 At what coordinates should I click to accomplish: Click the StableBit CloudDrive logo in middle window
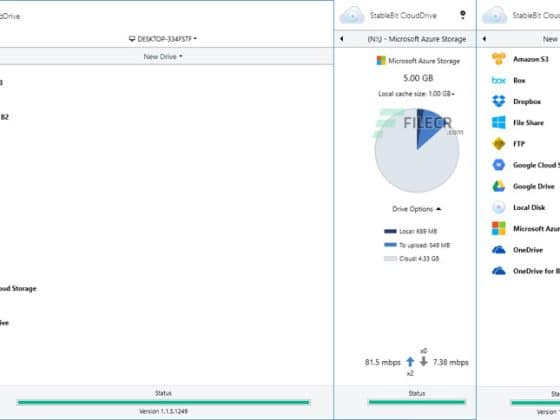pos(352,15)
